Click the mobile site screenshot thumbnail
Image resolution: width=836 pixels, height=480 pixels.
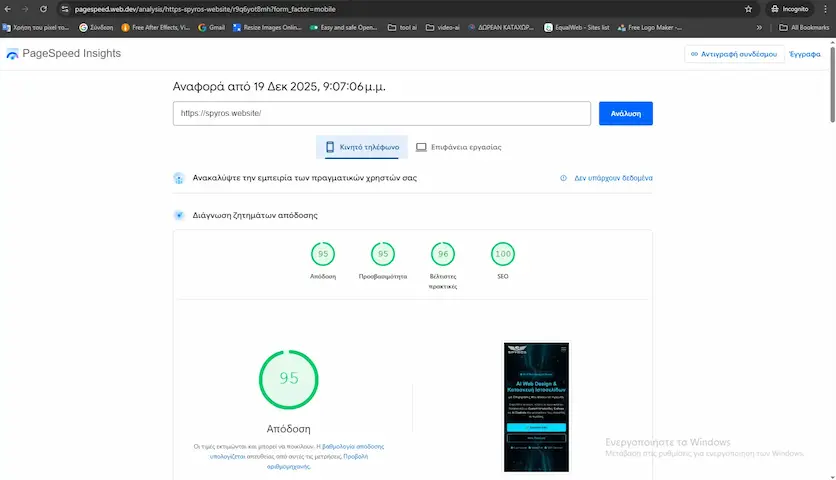(x=536, y=407)
